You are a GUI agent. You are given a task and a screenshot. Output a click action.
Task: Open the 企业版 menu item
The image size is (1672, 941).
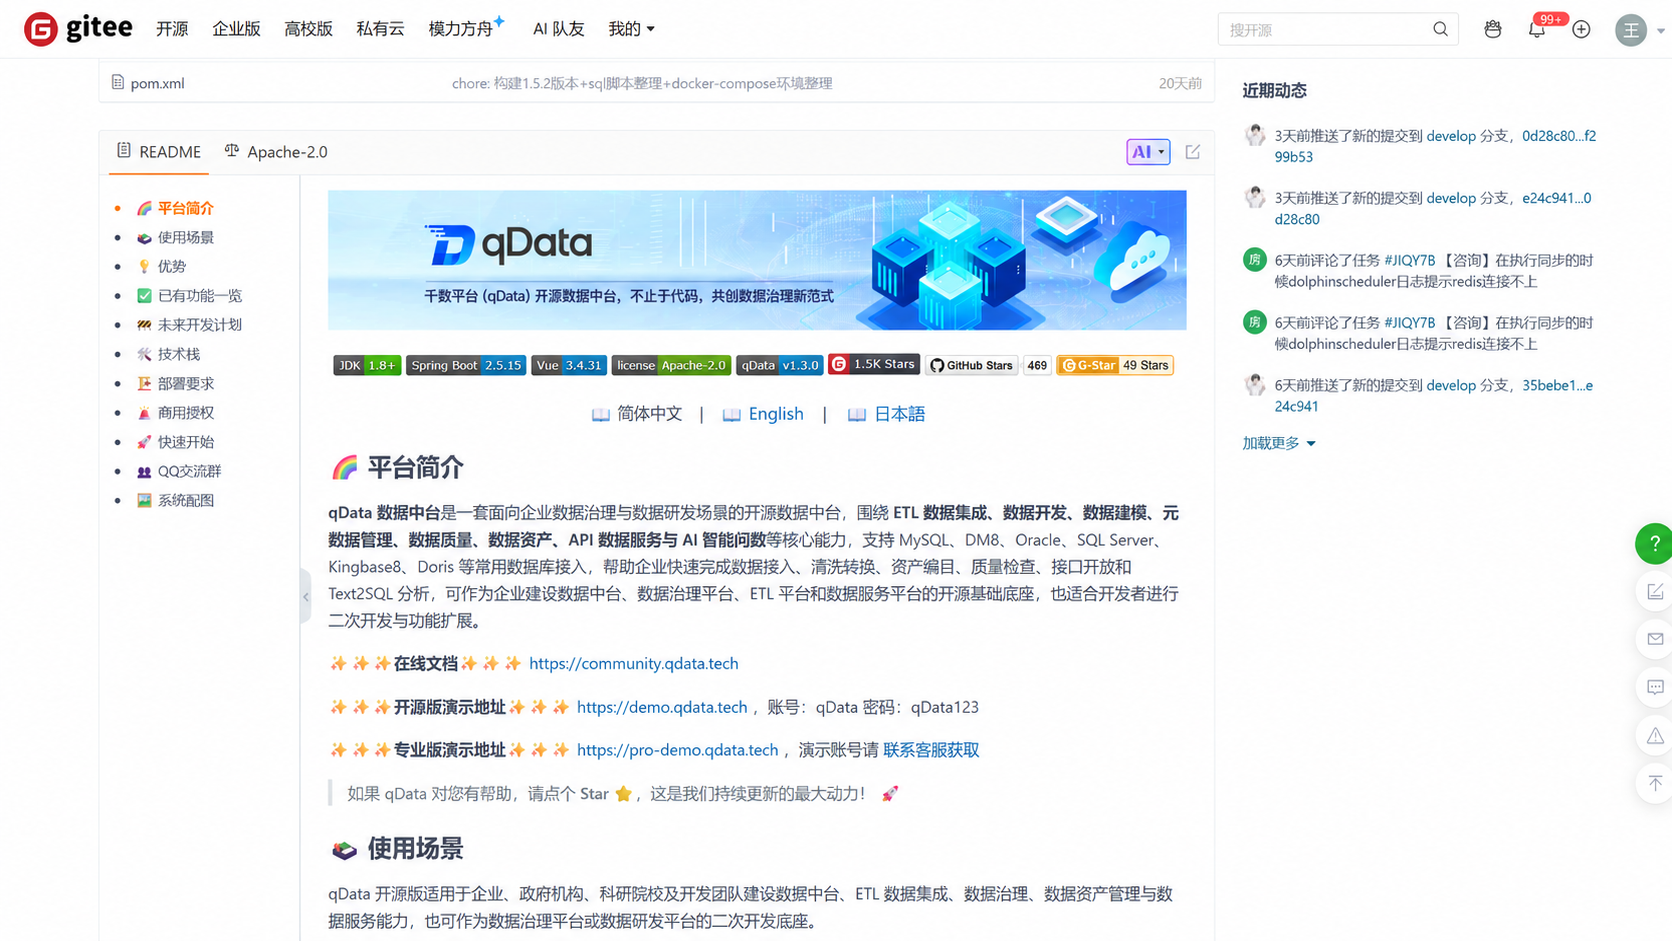[x=236, y=29]
